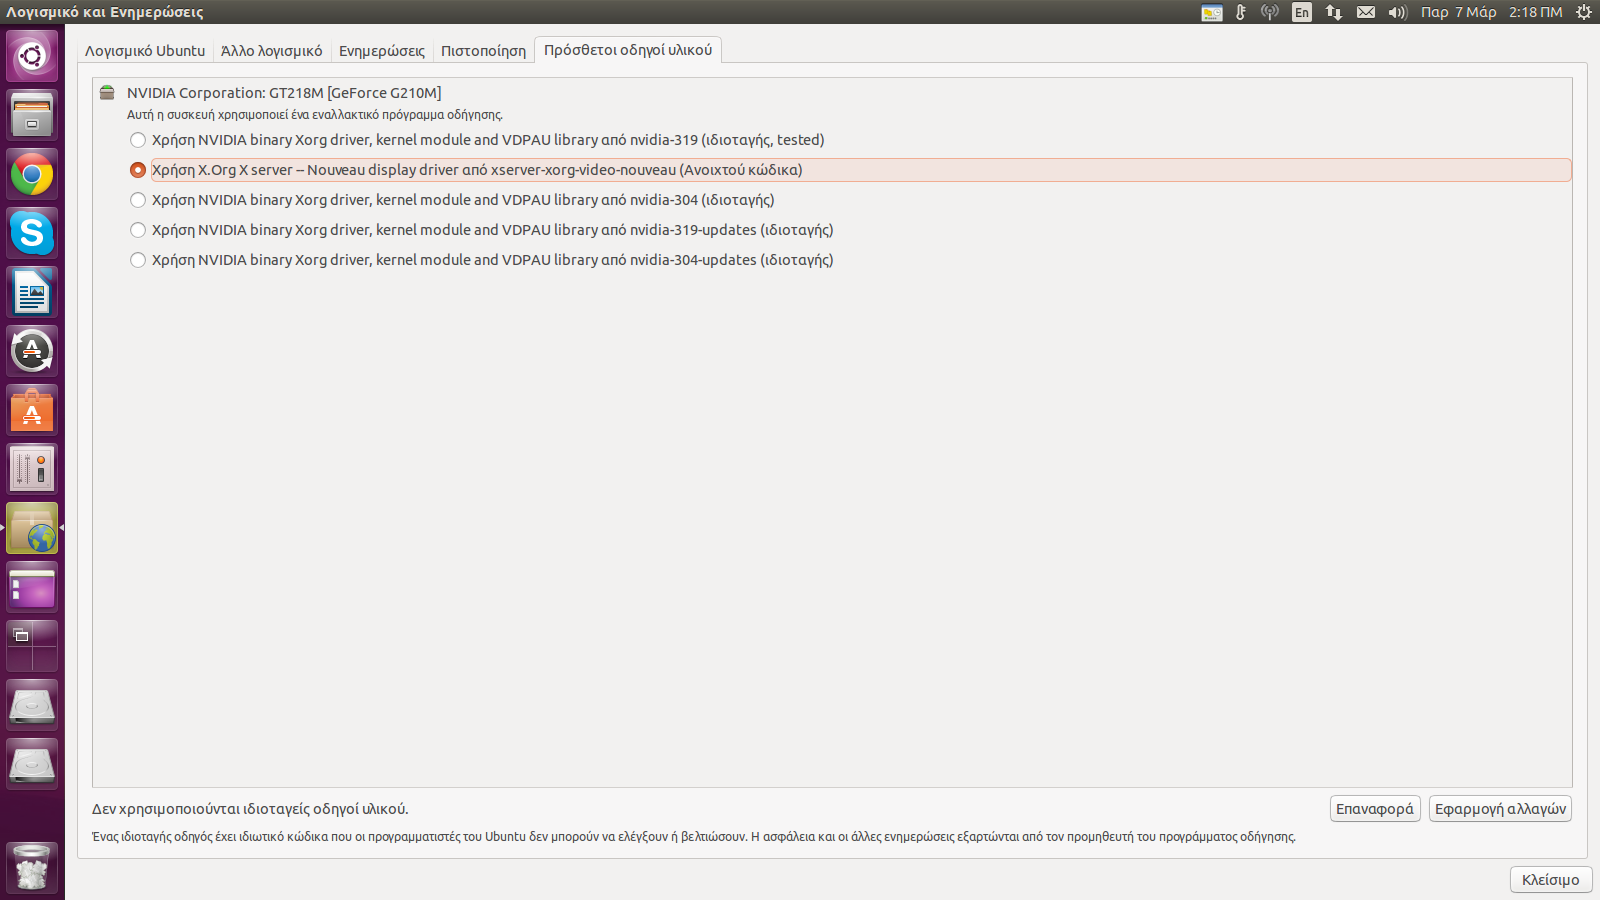
Task: Switch to the Λογισμικό Ubuntu tab
Action: point(145,51)
